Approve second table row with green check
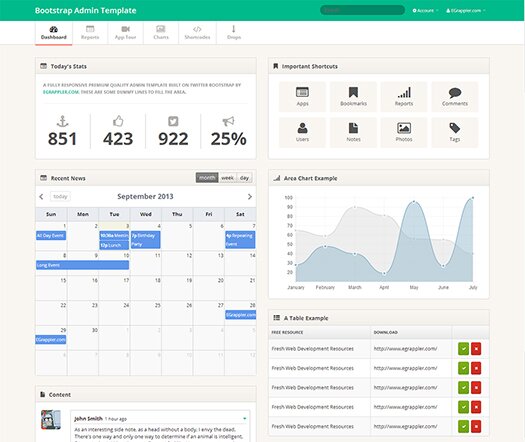 pyautogui.click(x=463, y=368)
